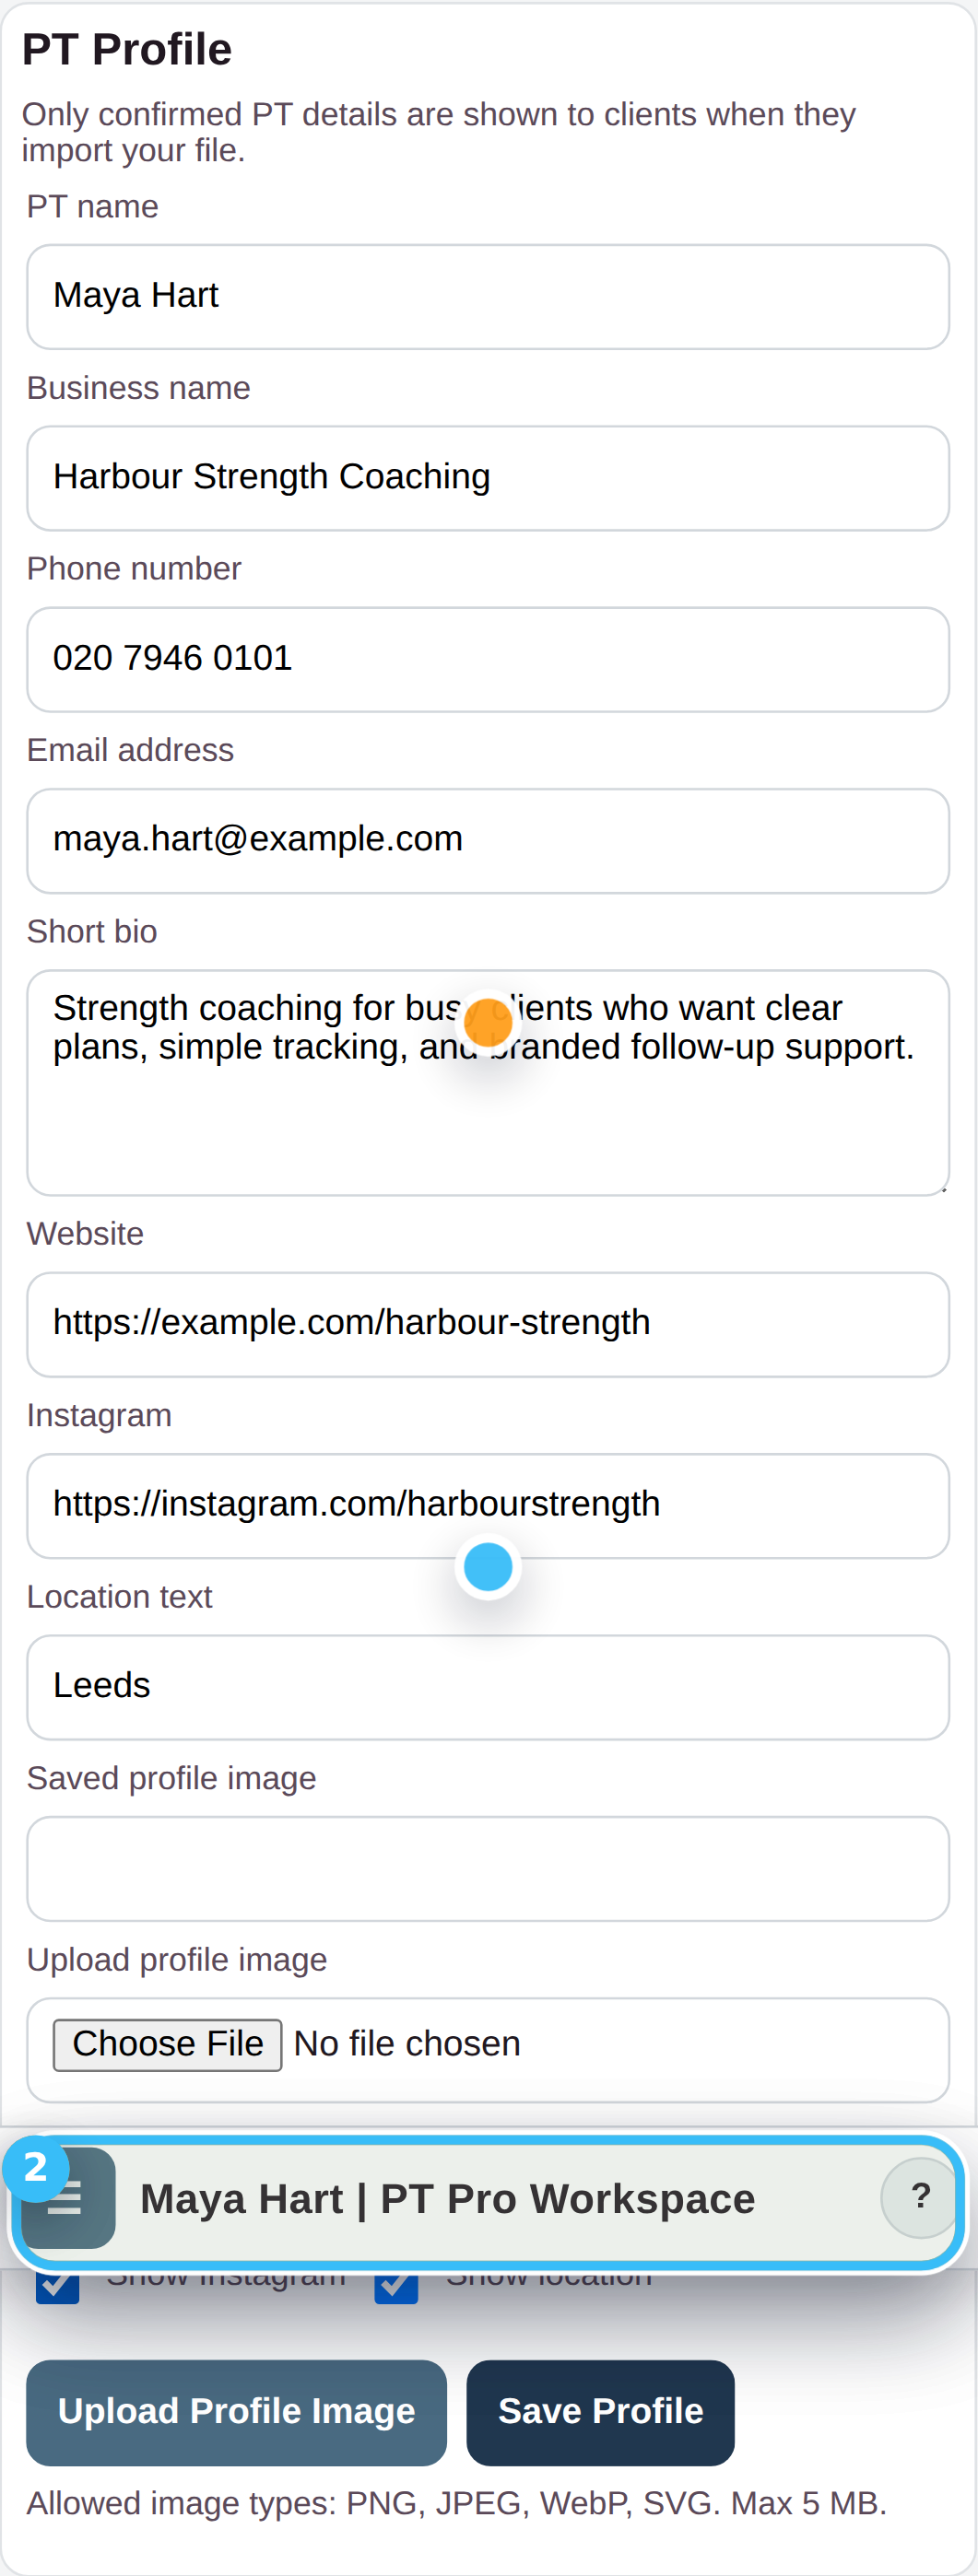
Task: Click the Save Profile button
Action: [599, 2412]
